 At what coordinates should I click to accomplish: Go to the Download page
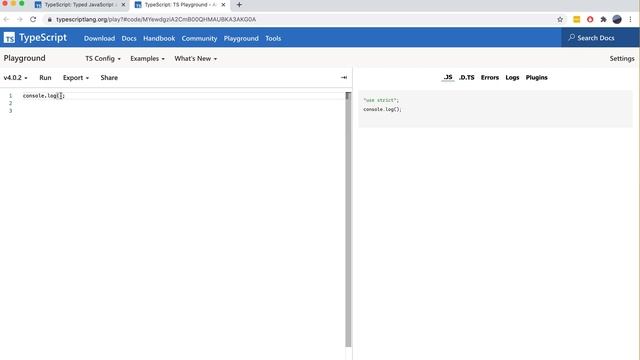point(99,38)
